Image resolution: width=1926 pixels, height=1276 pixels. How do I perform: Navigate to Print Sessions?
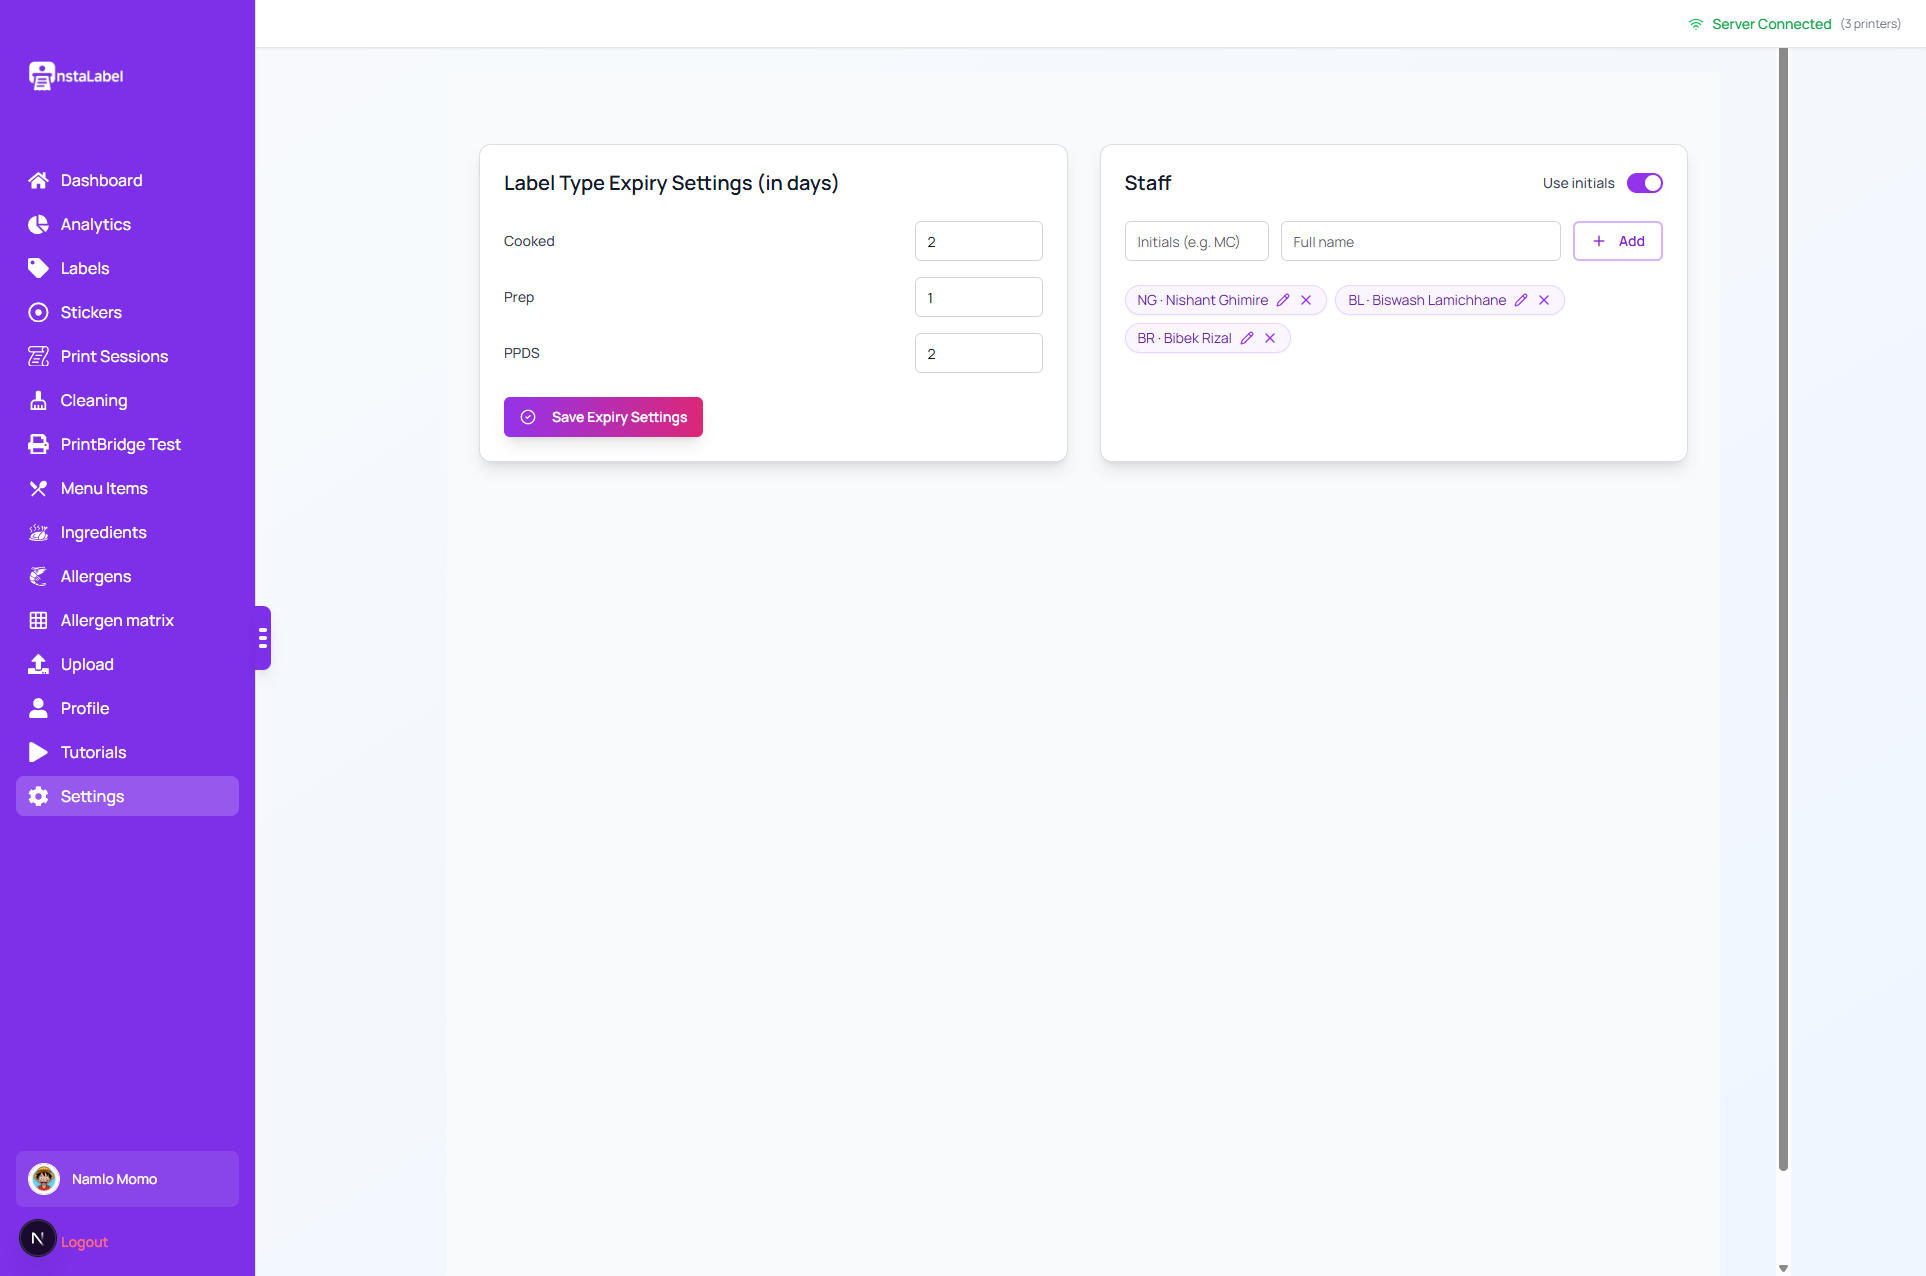[127, 356]
